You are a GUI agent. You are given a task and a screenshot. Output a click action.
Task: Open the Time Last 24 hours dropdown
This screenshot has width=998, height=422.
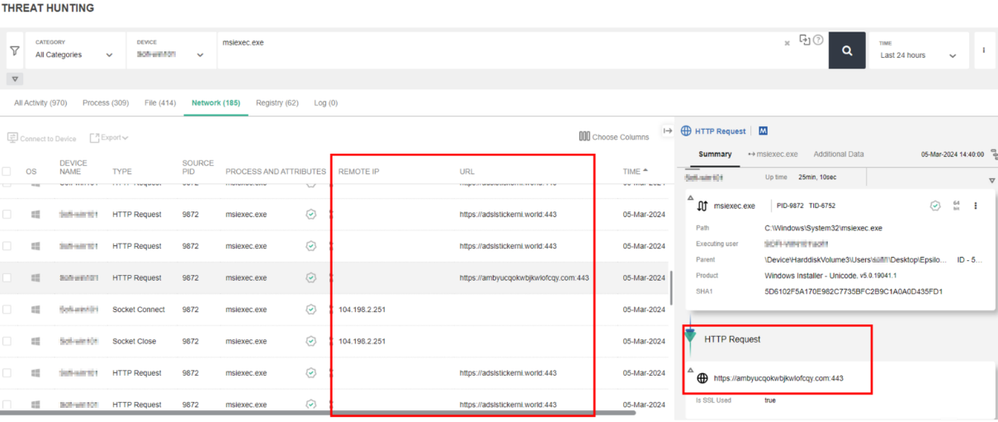(x=918, y=50)
